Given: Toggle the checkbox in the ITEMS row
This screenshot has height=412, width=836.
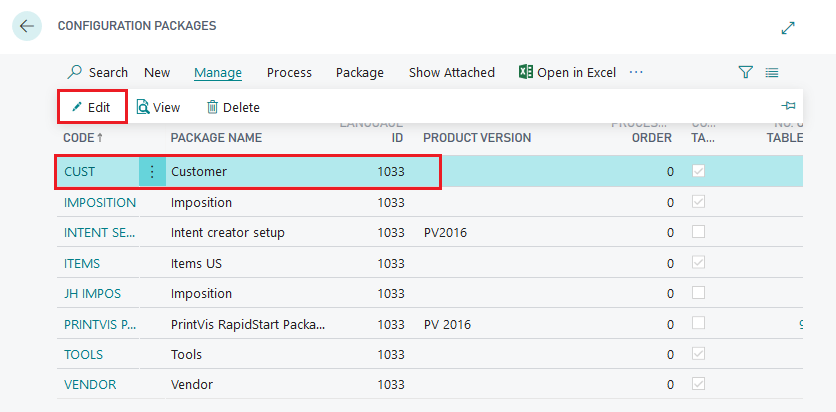Looking at the screenshot, I should [x=698, y=262].
